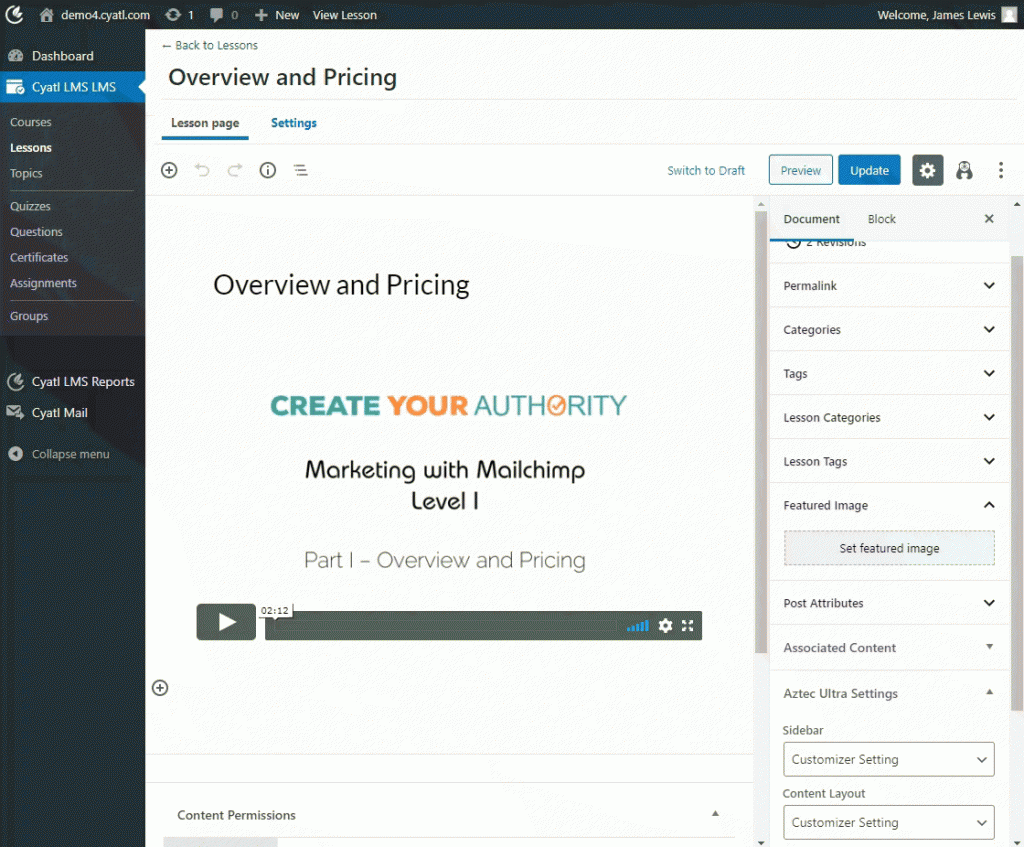Screen dimensions: 1024x847
Task: Go to Courses in the sidebar
Action: [x=31, y=122]
